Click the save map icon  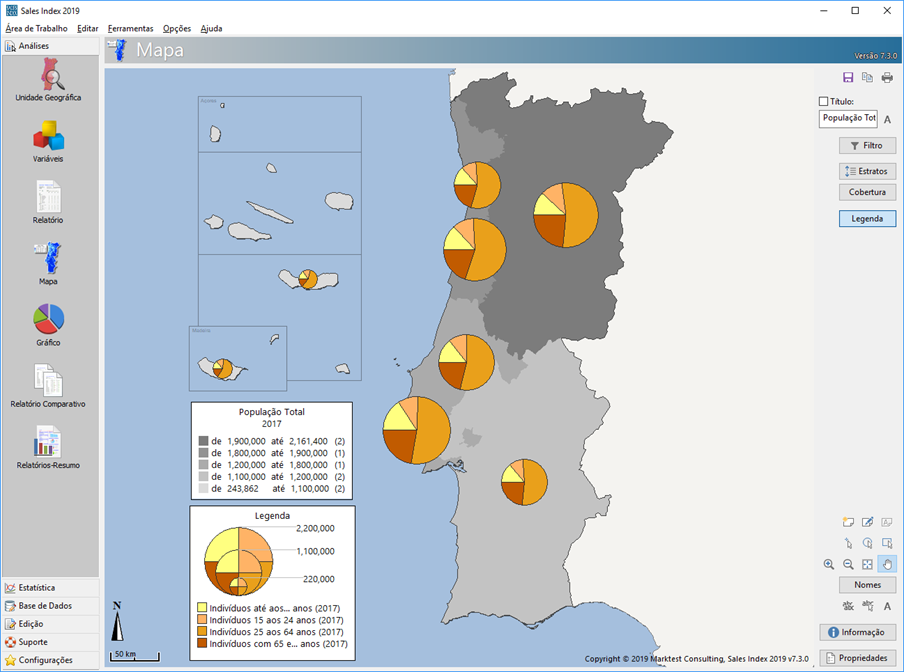tap(848, 78)
